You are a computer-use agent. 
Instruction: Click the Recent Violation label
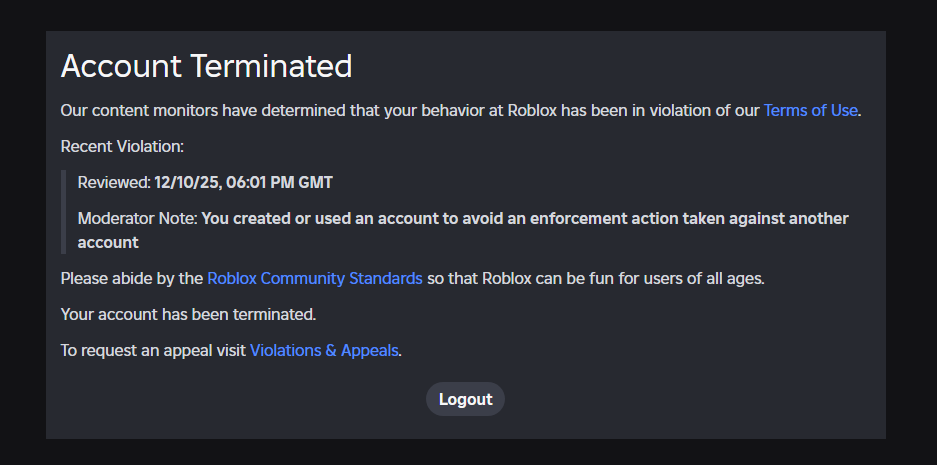pos(122,146)
